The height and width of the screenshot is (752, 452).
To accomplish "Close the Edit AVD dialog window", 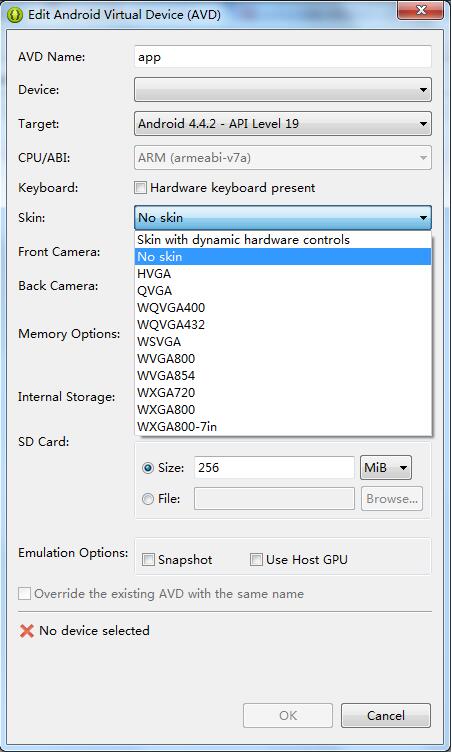I will (420, 10).
